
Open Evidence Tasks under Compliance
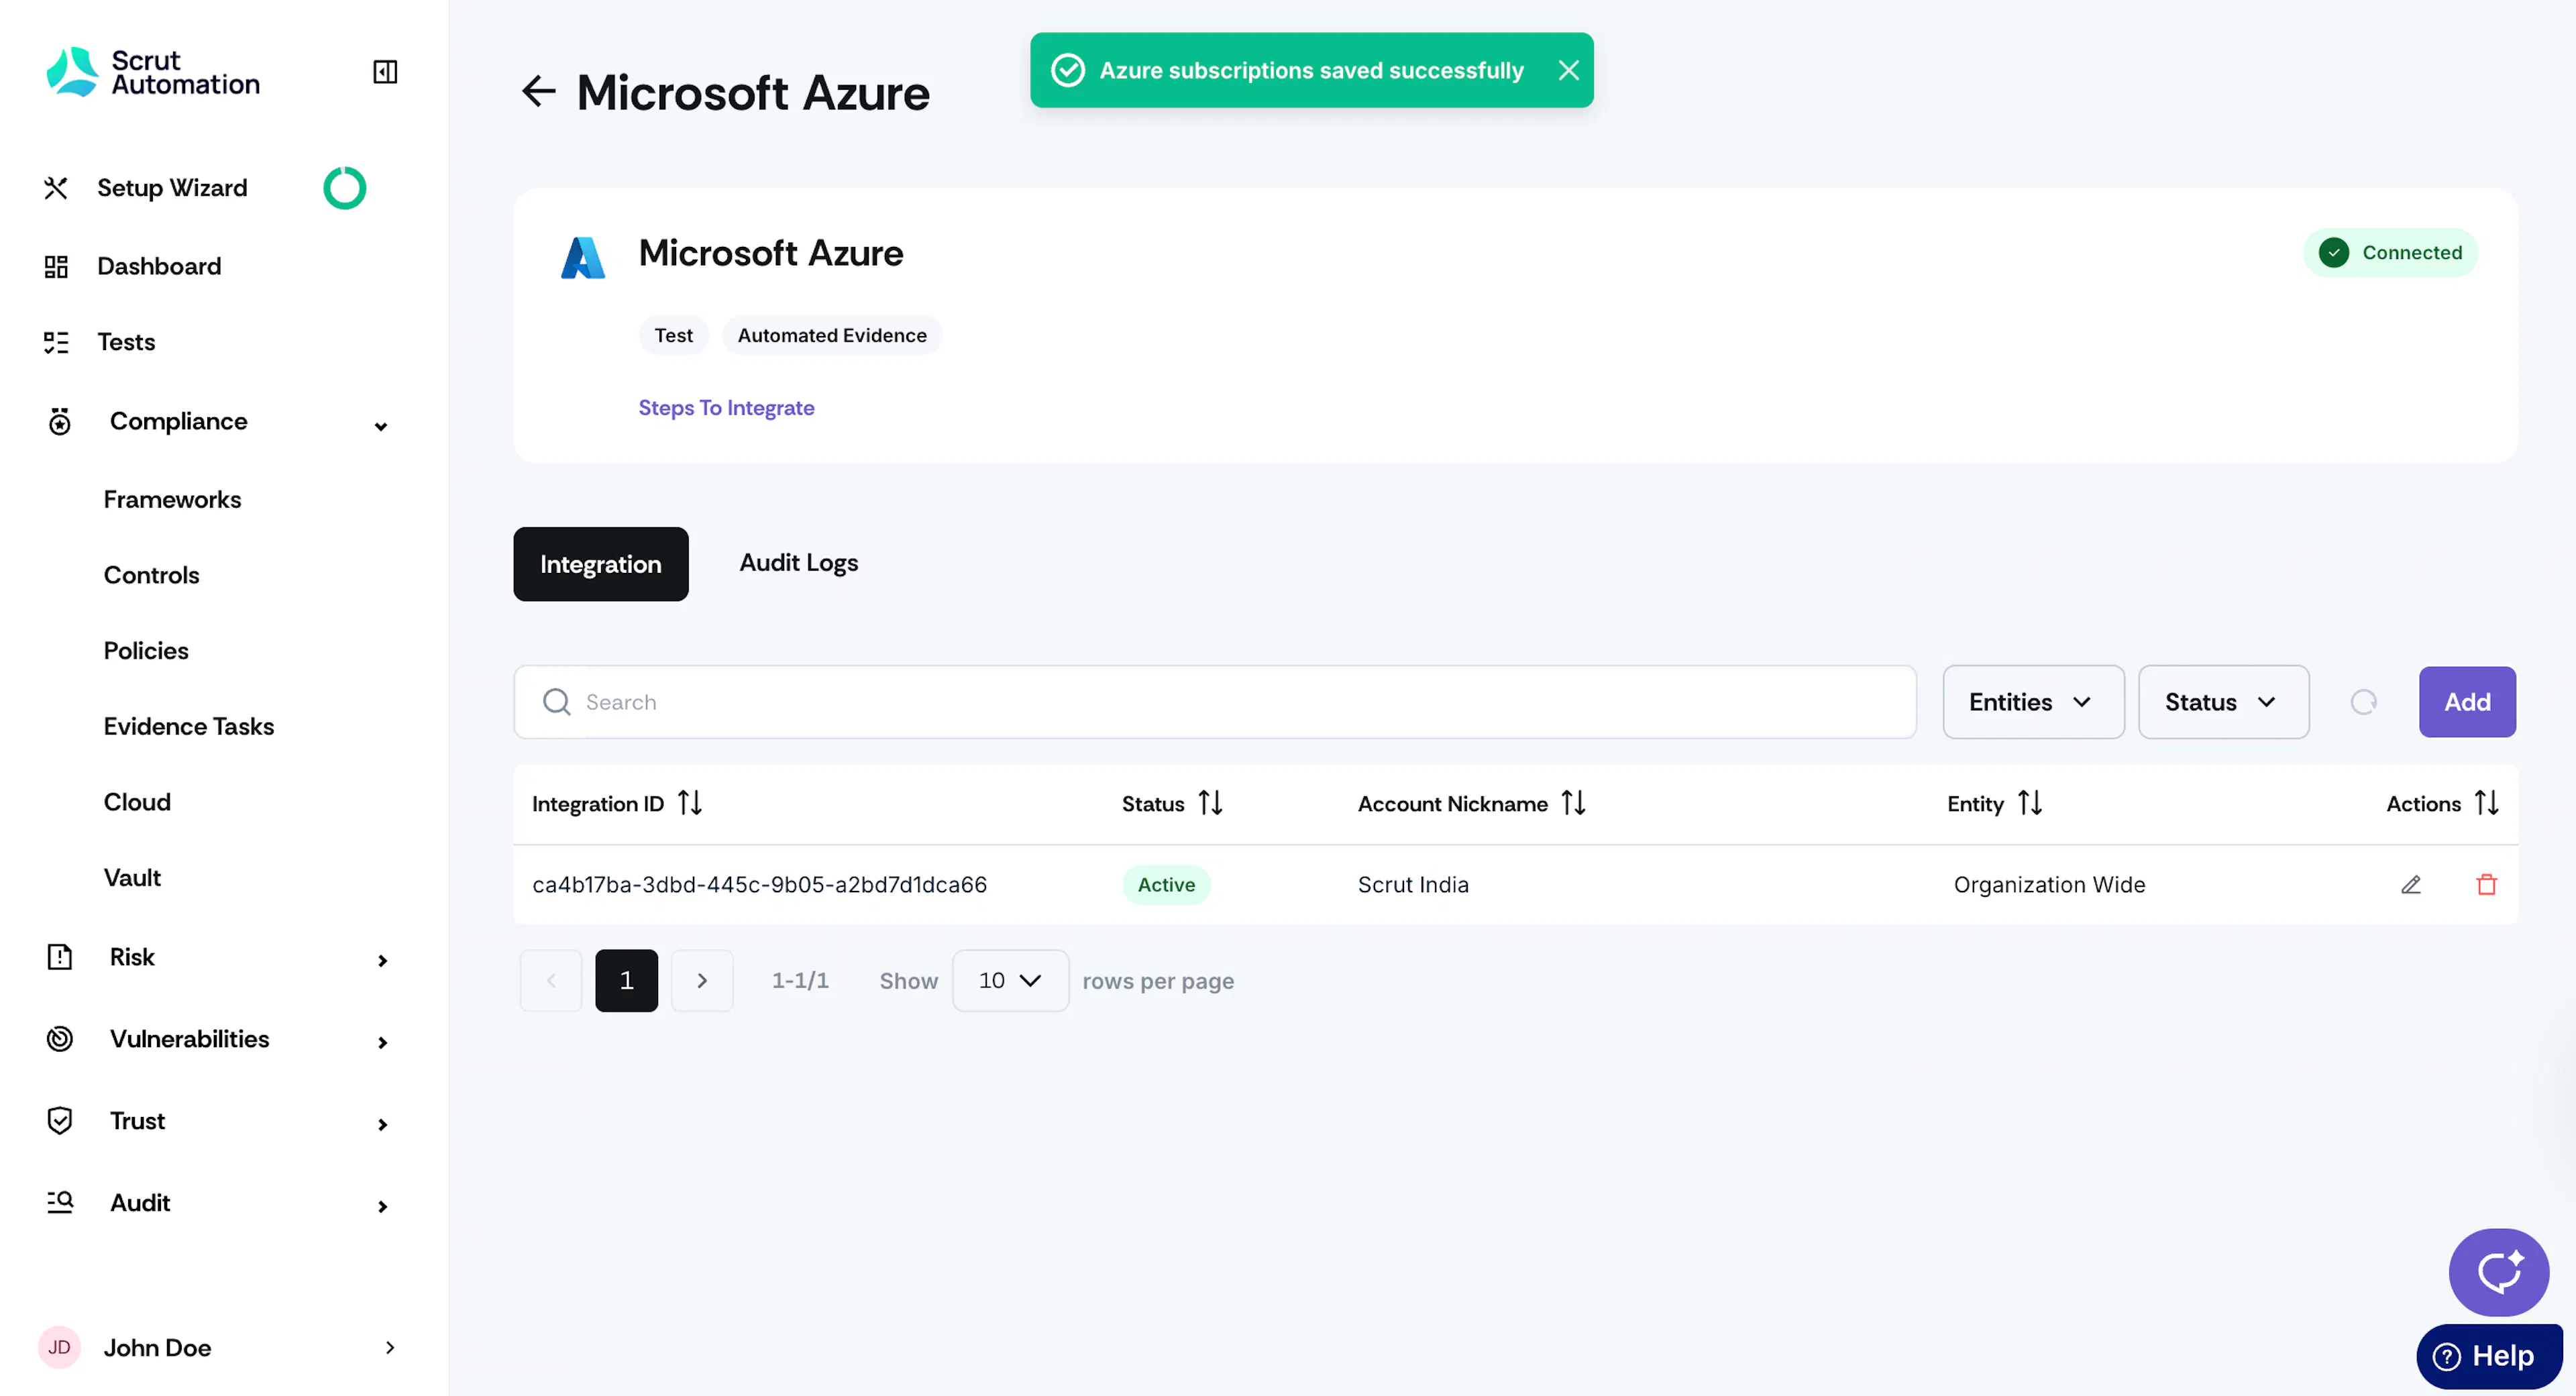[x=189, y=726]
